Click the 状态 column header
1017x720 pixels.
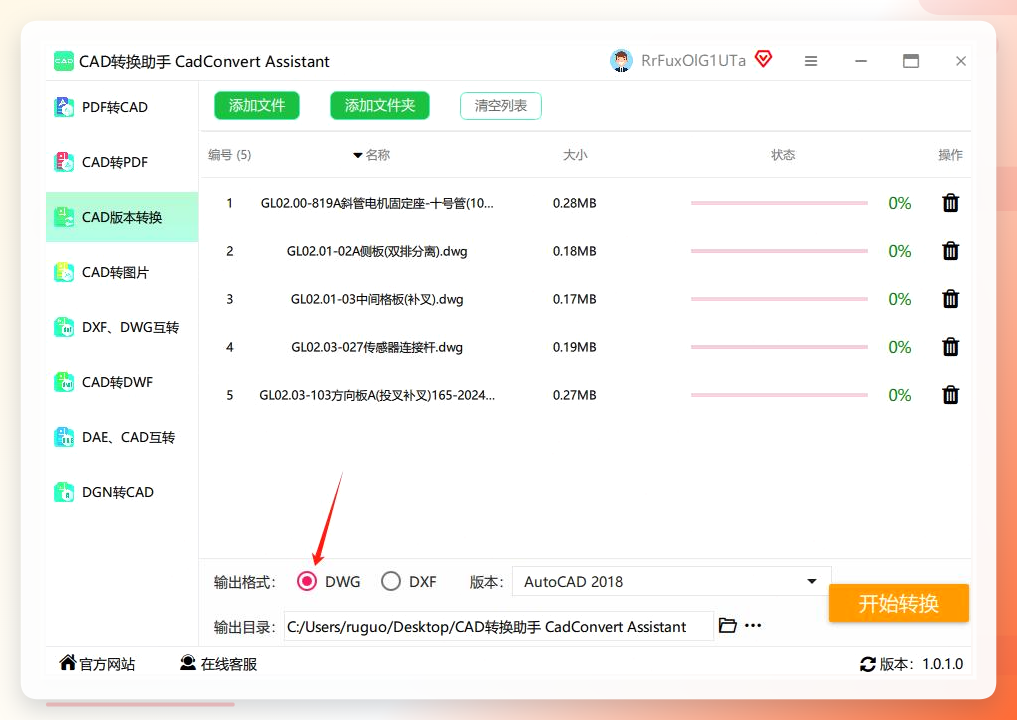click(x=783, y=155)
